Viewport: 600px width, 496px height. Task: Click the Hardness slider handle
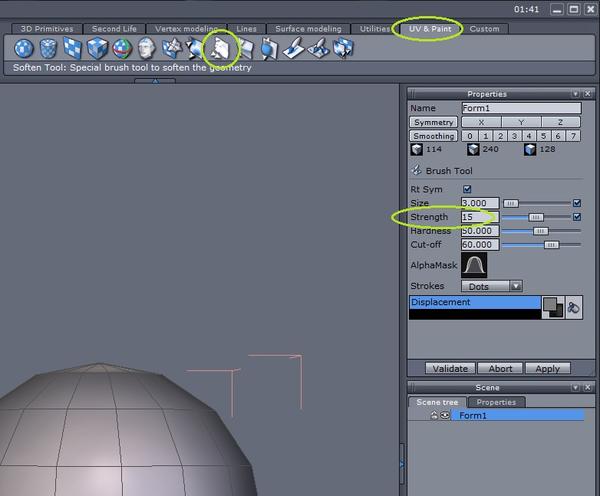click(x=540, y=231)
